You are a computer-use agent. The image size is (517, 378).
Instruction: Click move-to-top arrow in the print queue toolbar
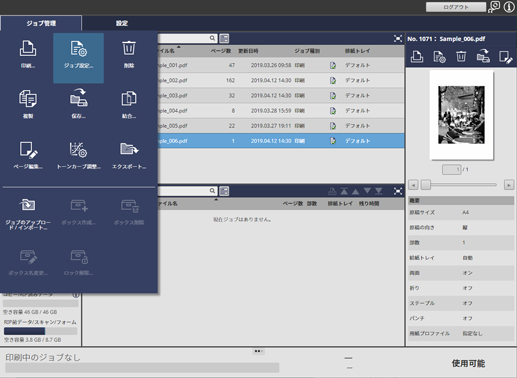pos(344,191)
